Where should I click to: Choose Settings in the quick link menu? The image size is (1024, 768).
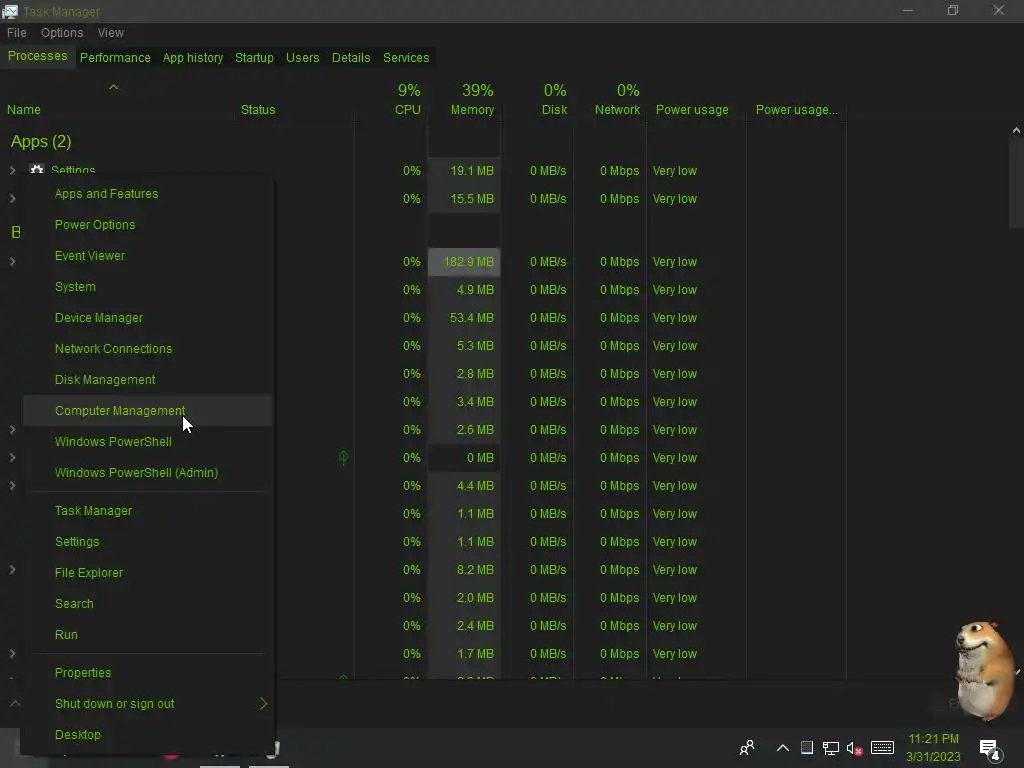pos(77,542)
